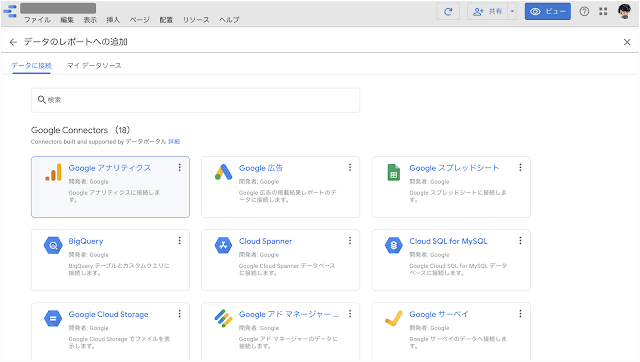The width and height of the screenshot is (640, 362).
Task: Select the BigQuery connector title
Action: tap(86, 241)
